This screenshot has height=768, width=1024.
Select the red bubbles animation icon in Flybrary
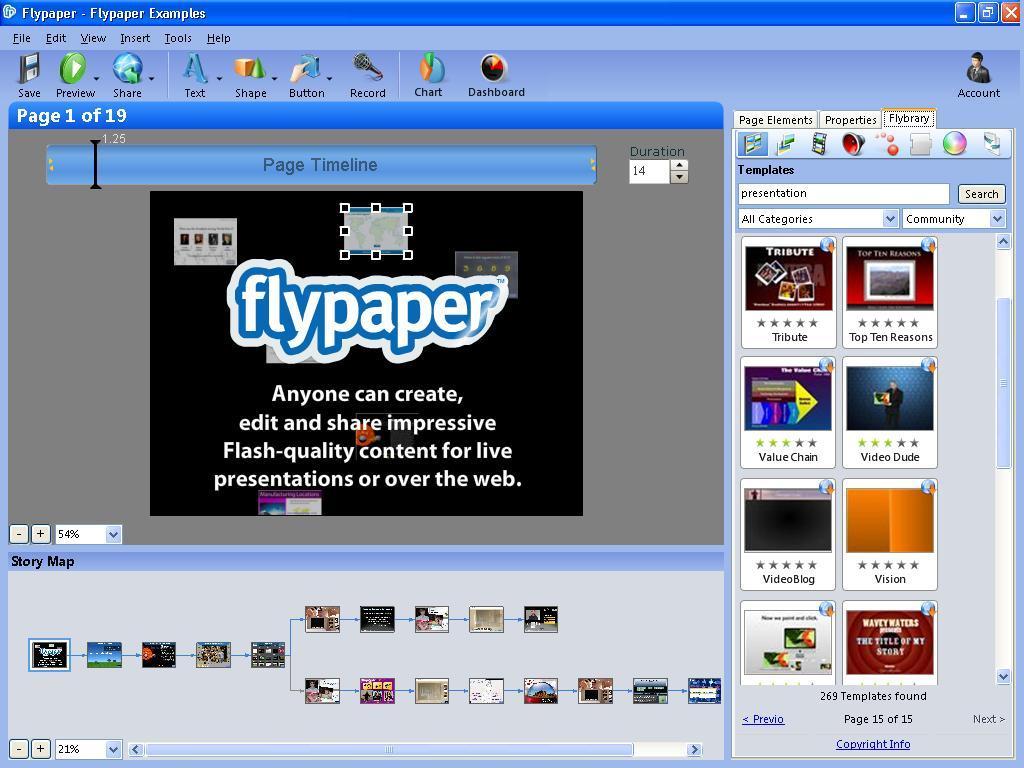tap(886, 144)
